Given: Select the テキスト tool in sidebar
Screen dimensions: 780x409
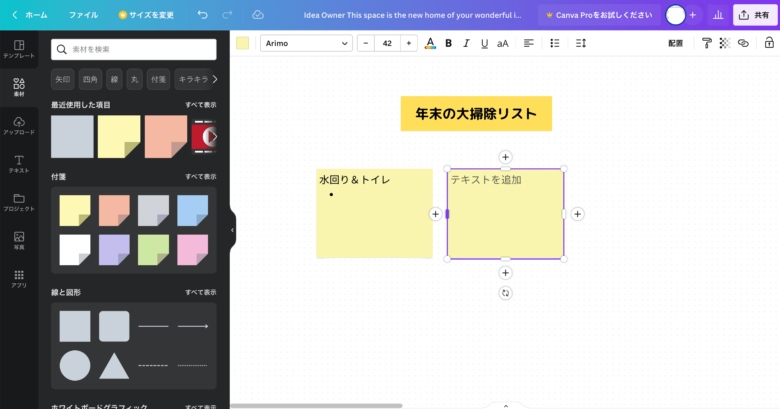Looking at the screenshot, I should tap(19, 163).
